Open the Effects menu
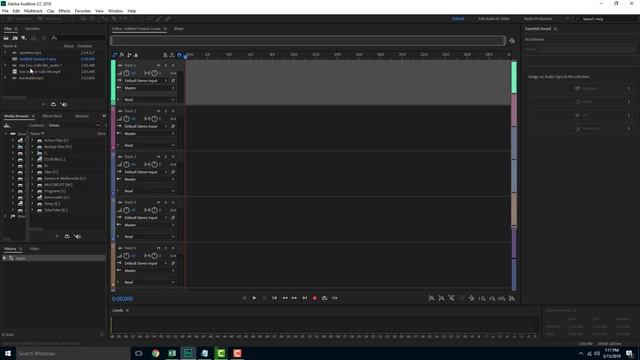The image size is (640, 360). click(x=64, y=11)
